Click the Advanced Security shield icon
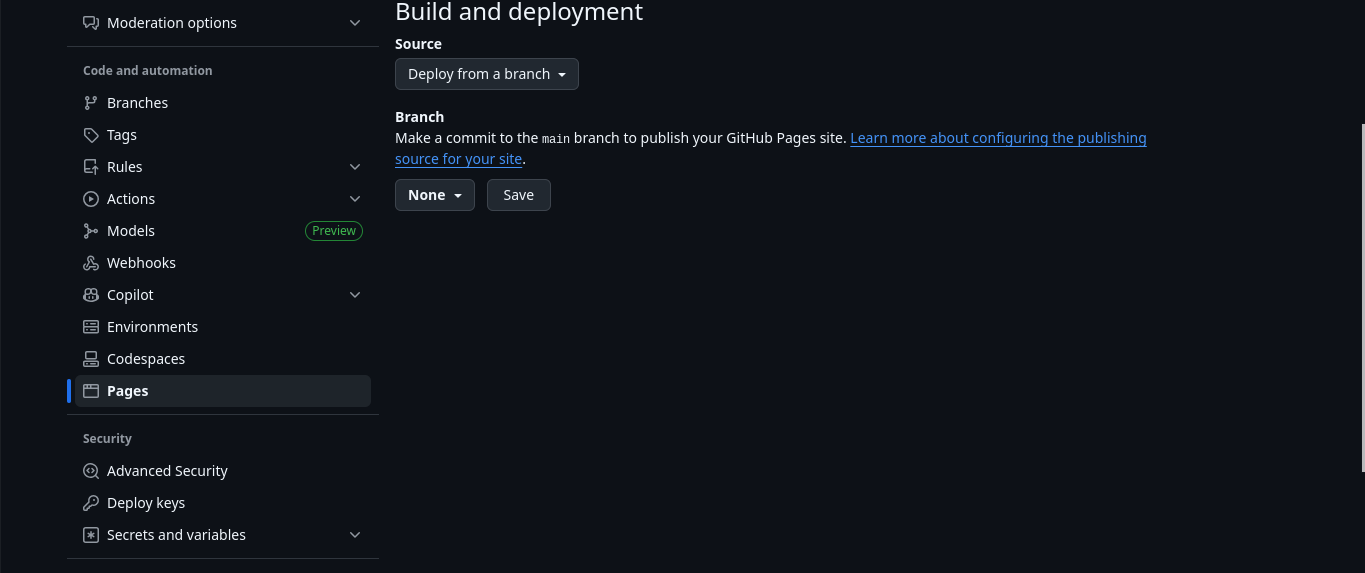1365x573 pixels. (91, 471)
